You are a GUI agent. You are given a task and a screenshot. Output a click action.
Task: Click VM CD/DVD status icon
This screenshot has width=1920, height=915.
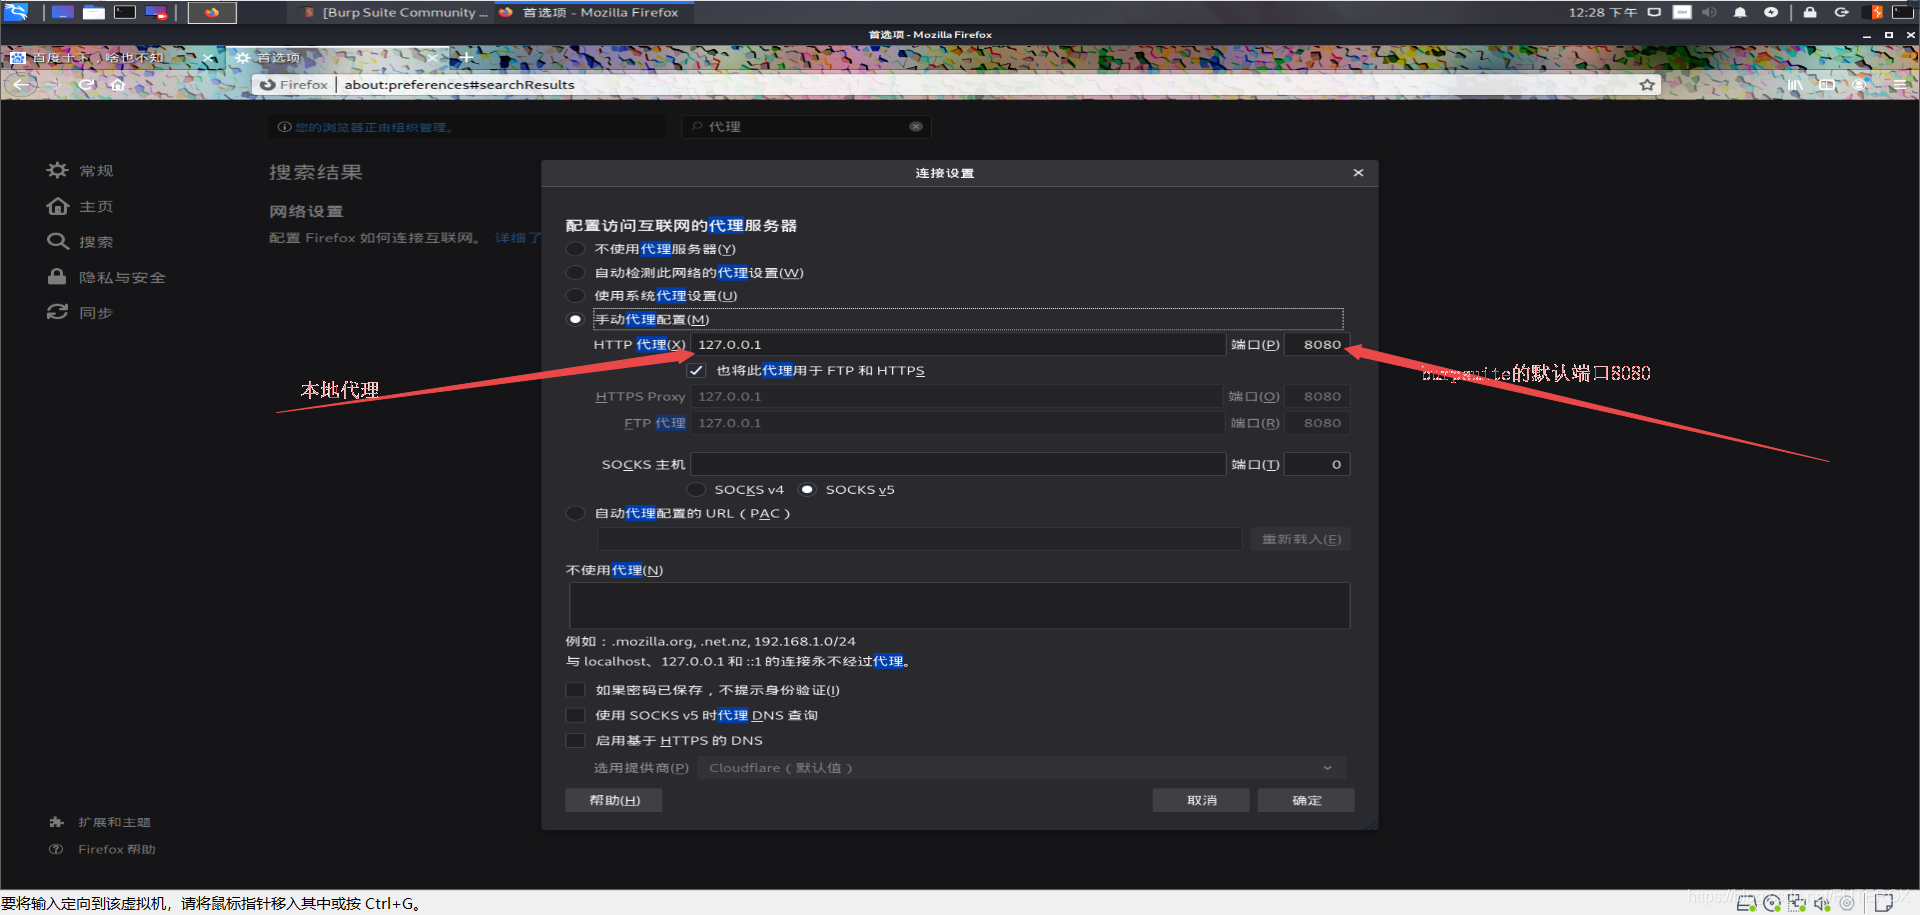(x=1772, y=903)
